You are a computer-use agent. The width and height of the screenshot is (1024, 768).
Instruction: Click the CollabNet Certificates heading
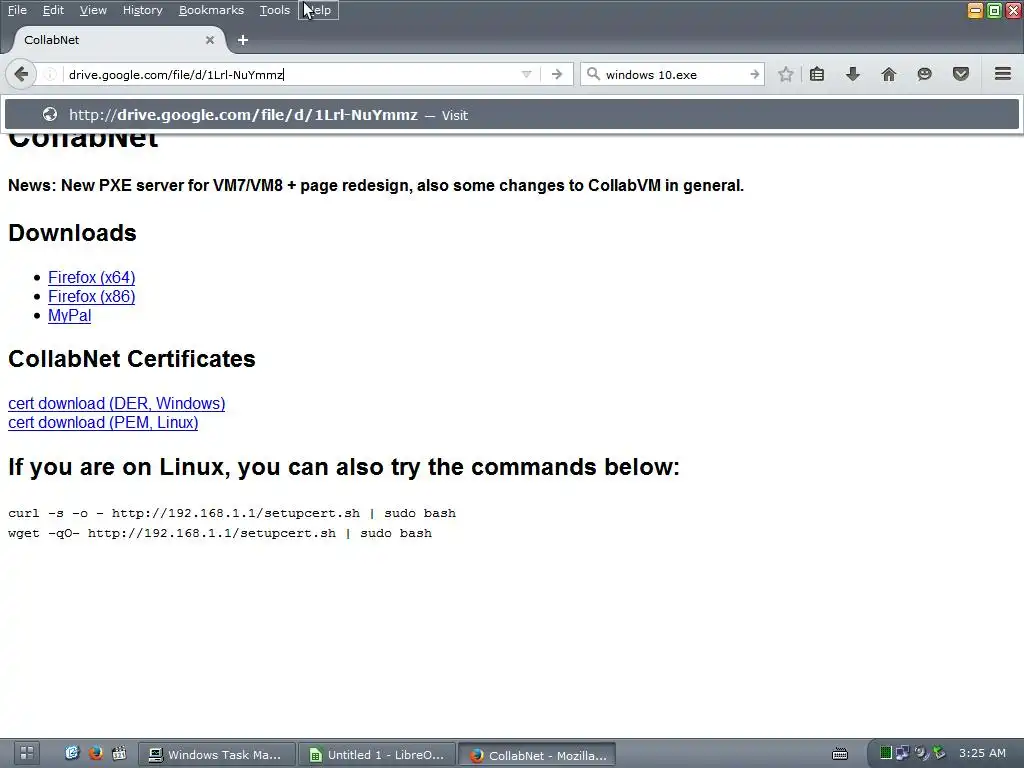[x=131, y=359]
